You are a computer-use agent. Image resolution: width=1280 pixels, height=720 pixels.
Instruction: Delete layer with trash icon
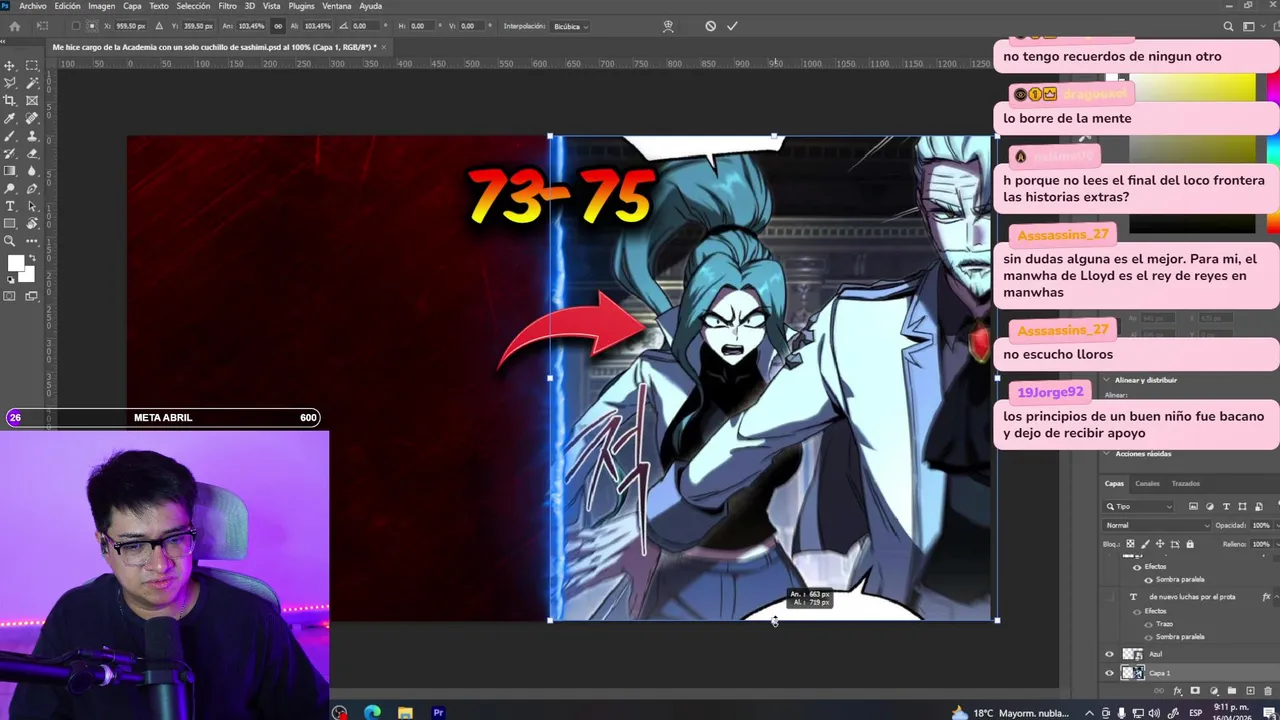[1267, 691]
